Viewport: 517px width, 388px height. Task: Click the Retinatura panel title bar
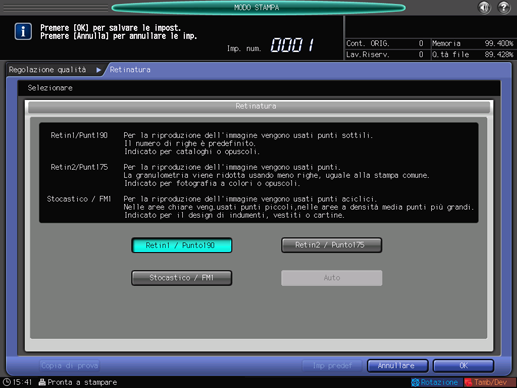(259, 106)
